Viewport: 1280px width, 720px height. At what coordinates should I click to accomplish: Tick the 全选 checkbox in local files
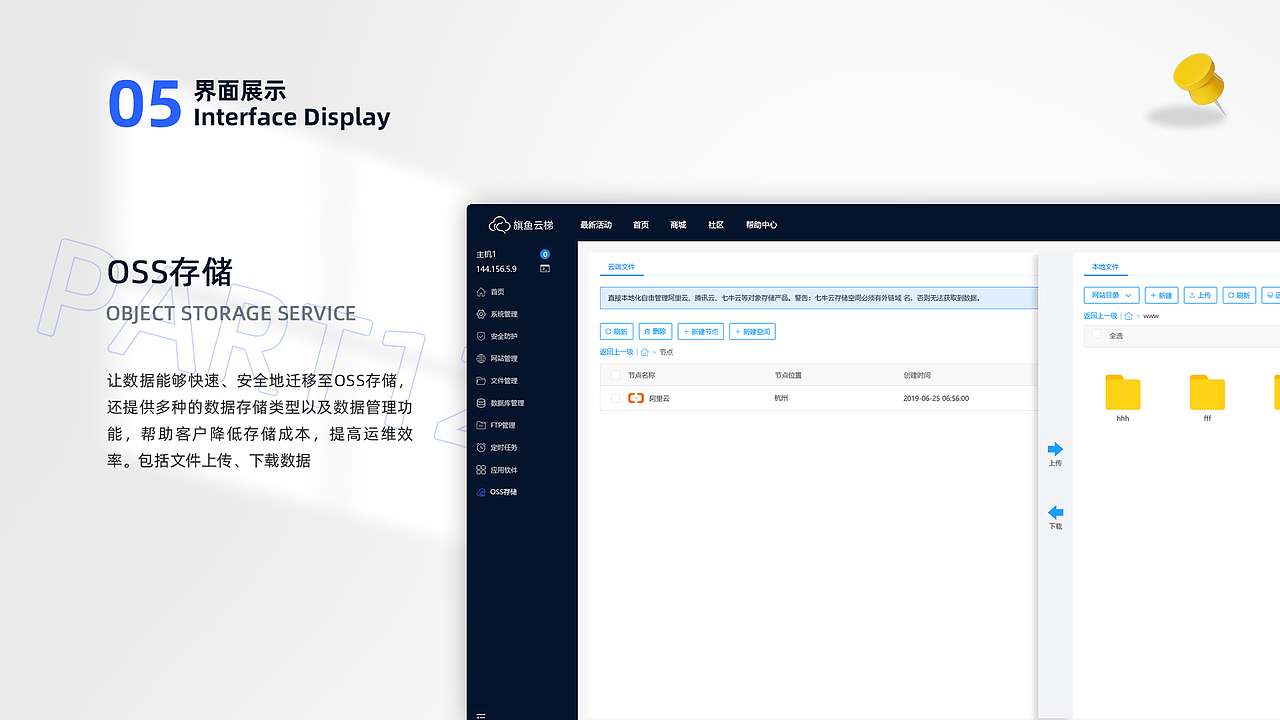pos(1096,335)
